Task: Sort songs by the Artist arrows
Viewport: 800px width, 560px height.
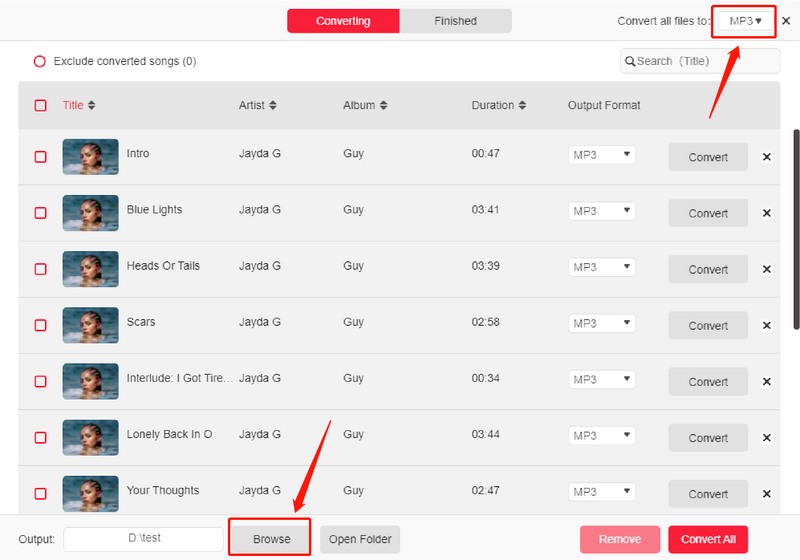Action: coord(273,105)
